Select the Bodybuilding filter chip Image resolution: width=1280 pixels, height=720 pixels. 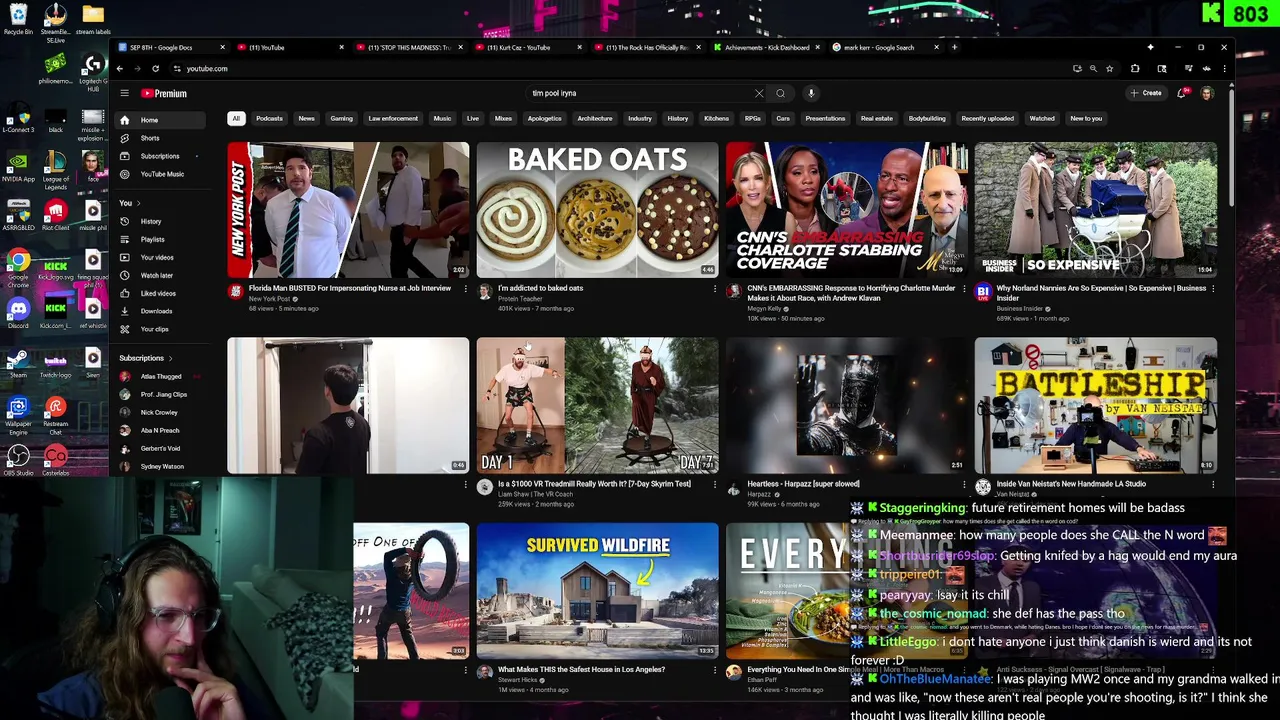(x=927, y=118)
